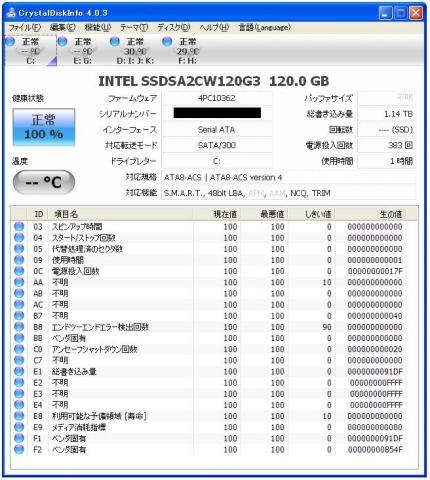
Task: Click status icon for attribute E8
Action: point(19,416)
